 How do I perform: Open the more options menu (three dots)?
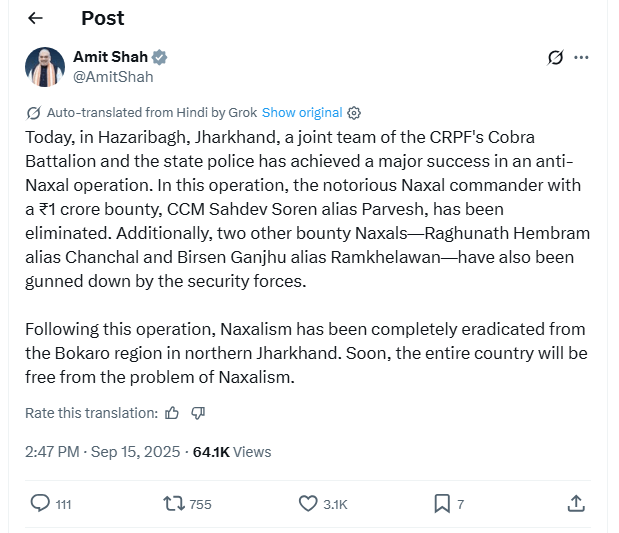582,58
